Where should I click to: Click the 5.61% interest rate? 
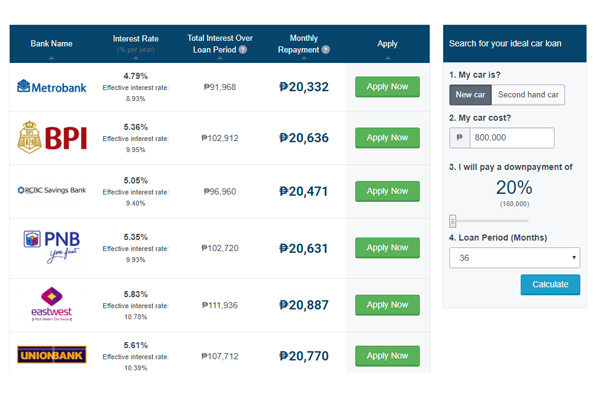coord(135,345)
